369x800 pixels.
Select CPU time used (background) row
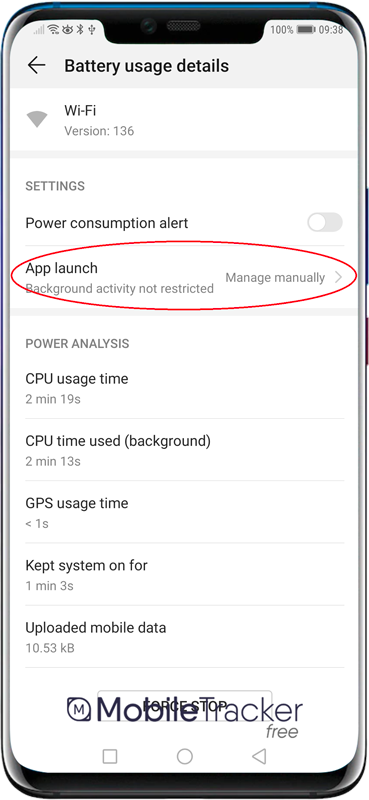(184, 450)
